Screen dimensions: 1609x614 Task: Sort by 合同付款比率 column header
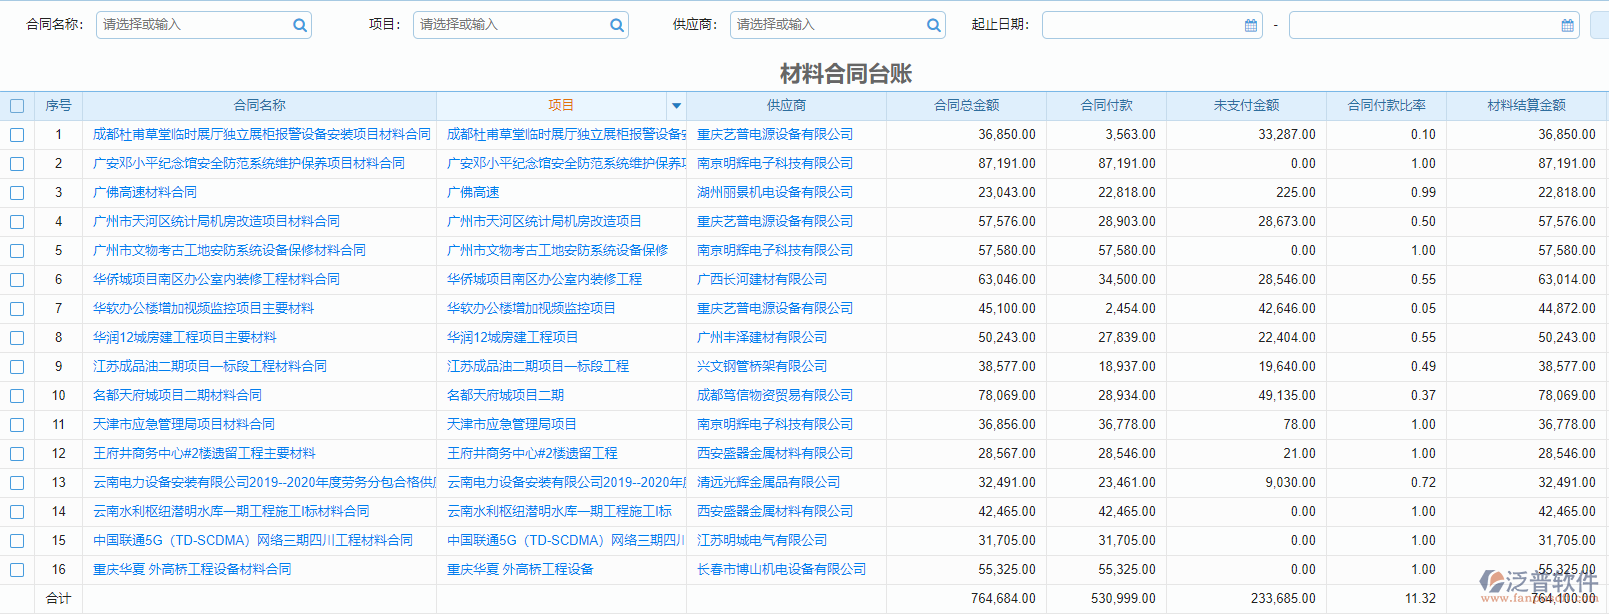pos(1386,105)
